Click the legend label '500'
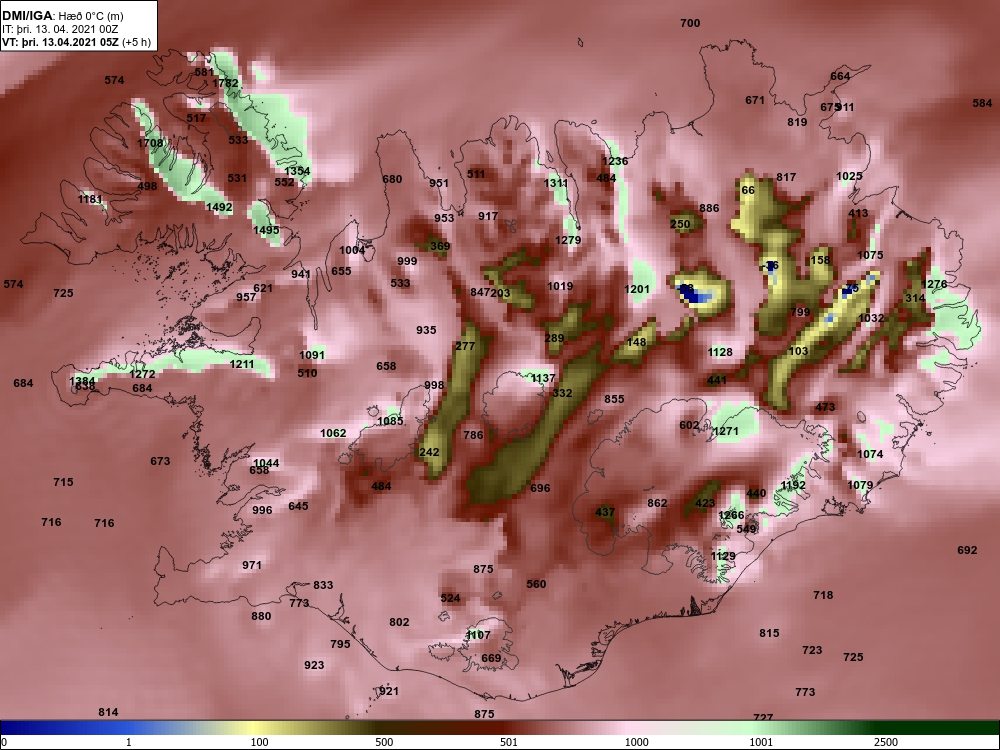 click(x=384, y=742)
